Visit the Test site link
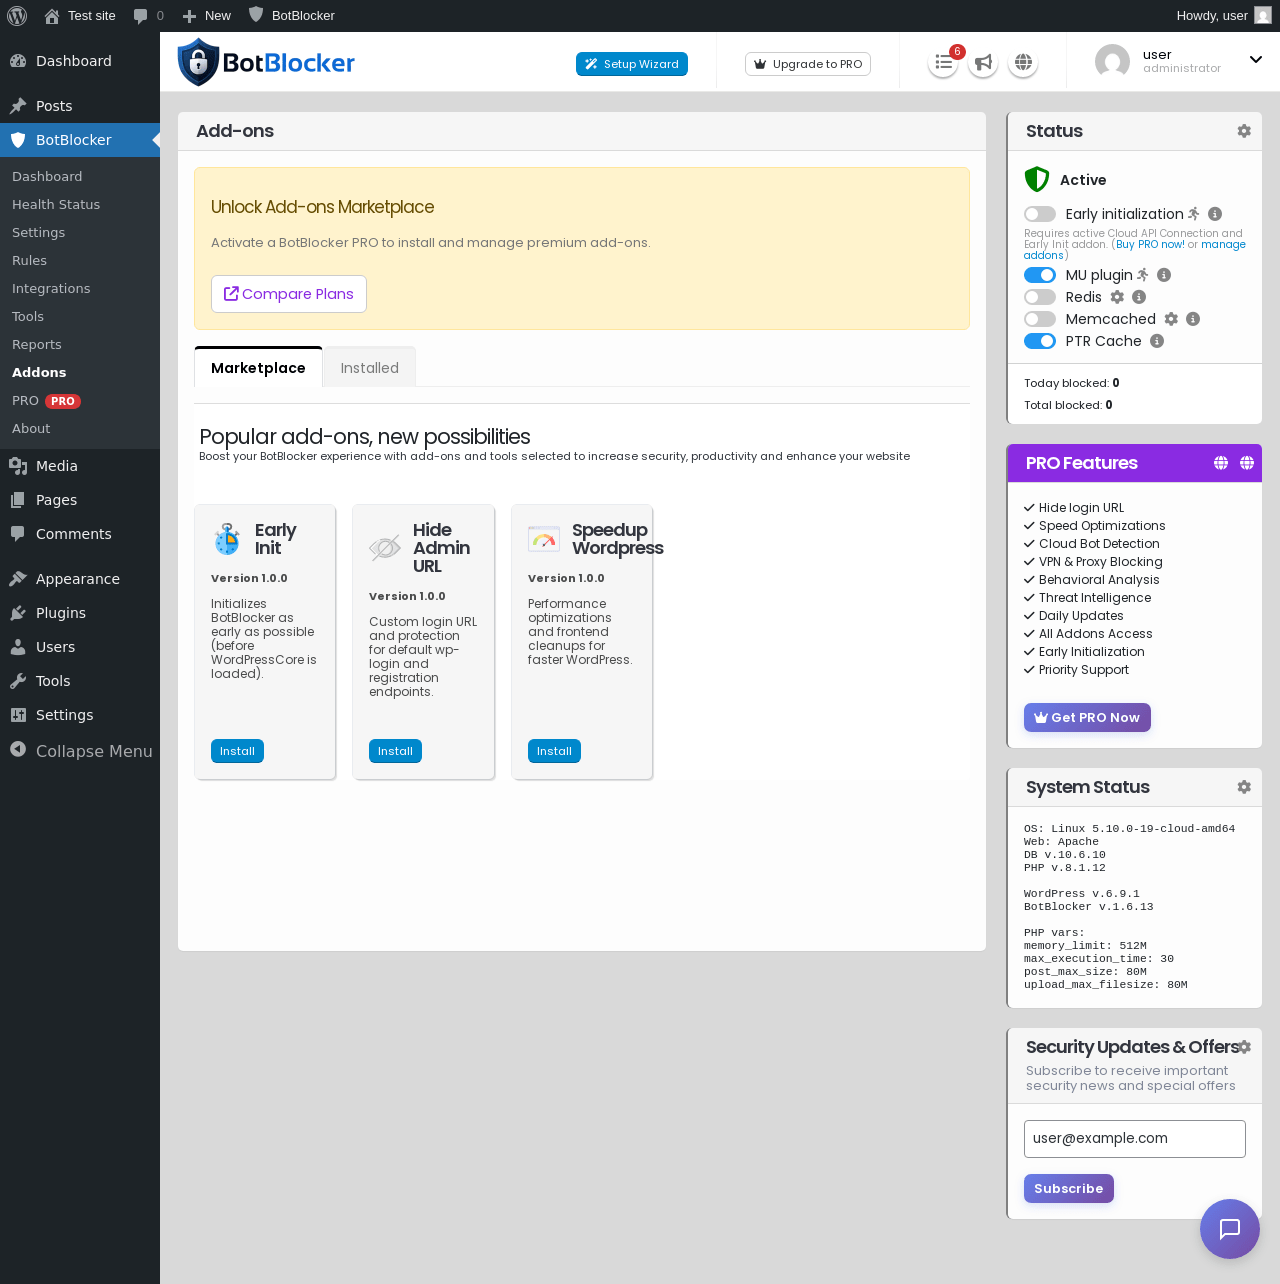The height and width of the screenshot is (1284, 1280). [x=80, y=16]
